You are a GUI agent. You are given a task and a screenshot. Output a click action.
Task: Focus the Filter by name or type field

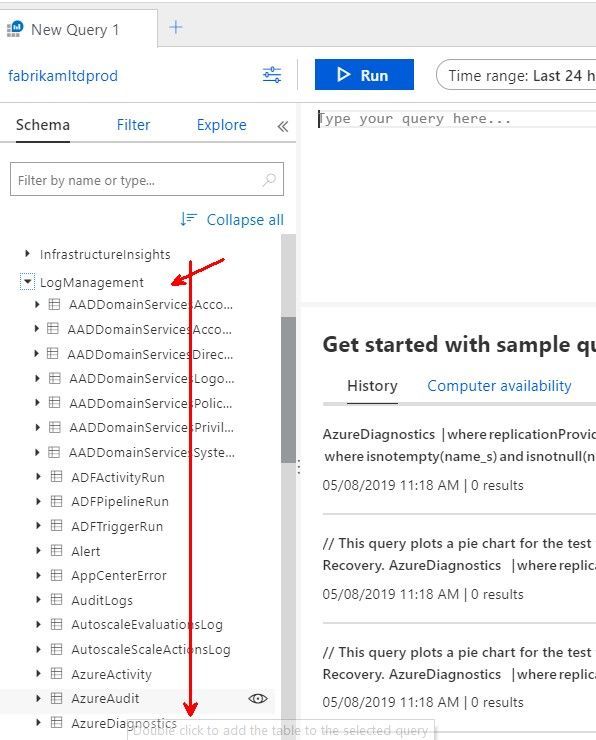pos(147,179)
